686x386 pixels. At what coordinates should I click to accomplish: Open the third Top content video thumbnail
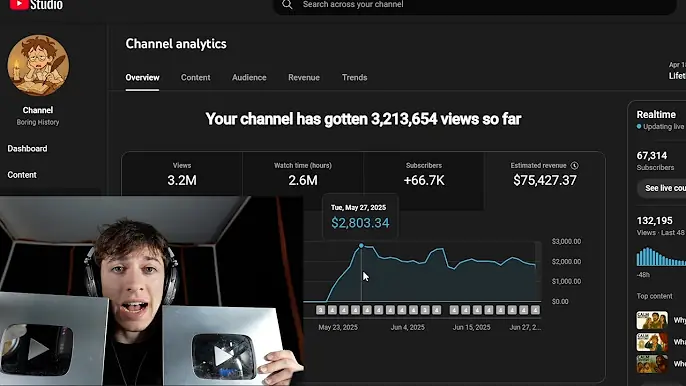(652, 364)
